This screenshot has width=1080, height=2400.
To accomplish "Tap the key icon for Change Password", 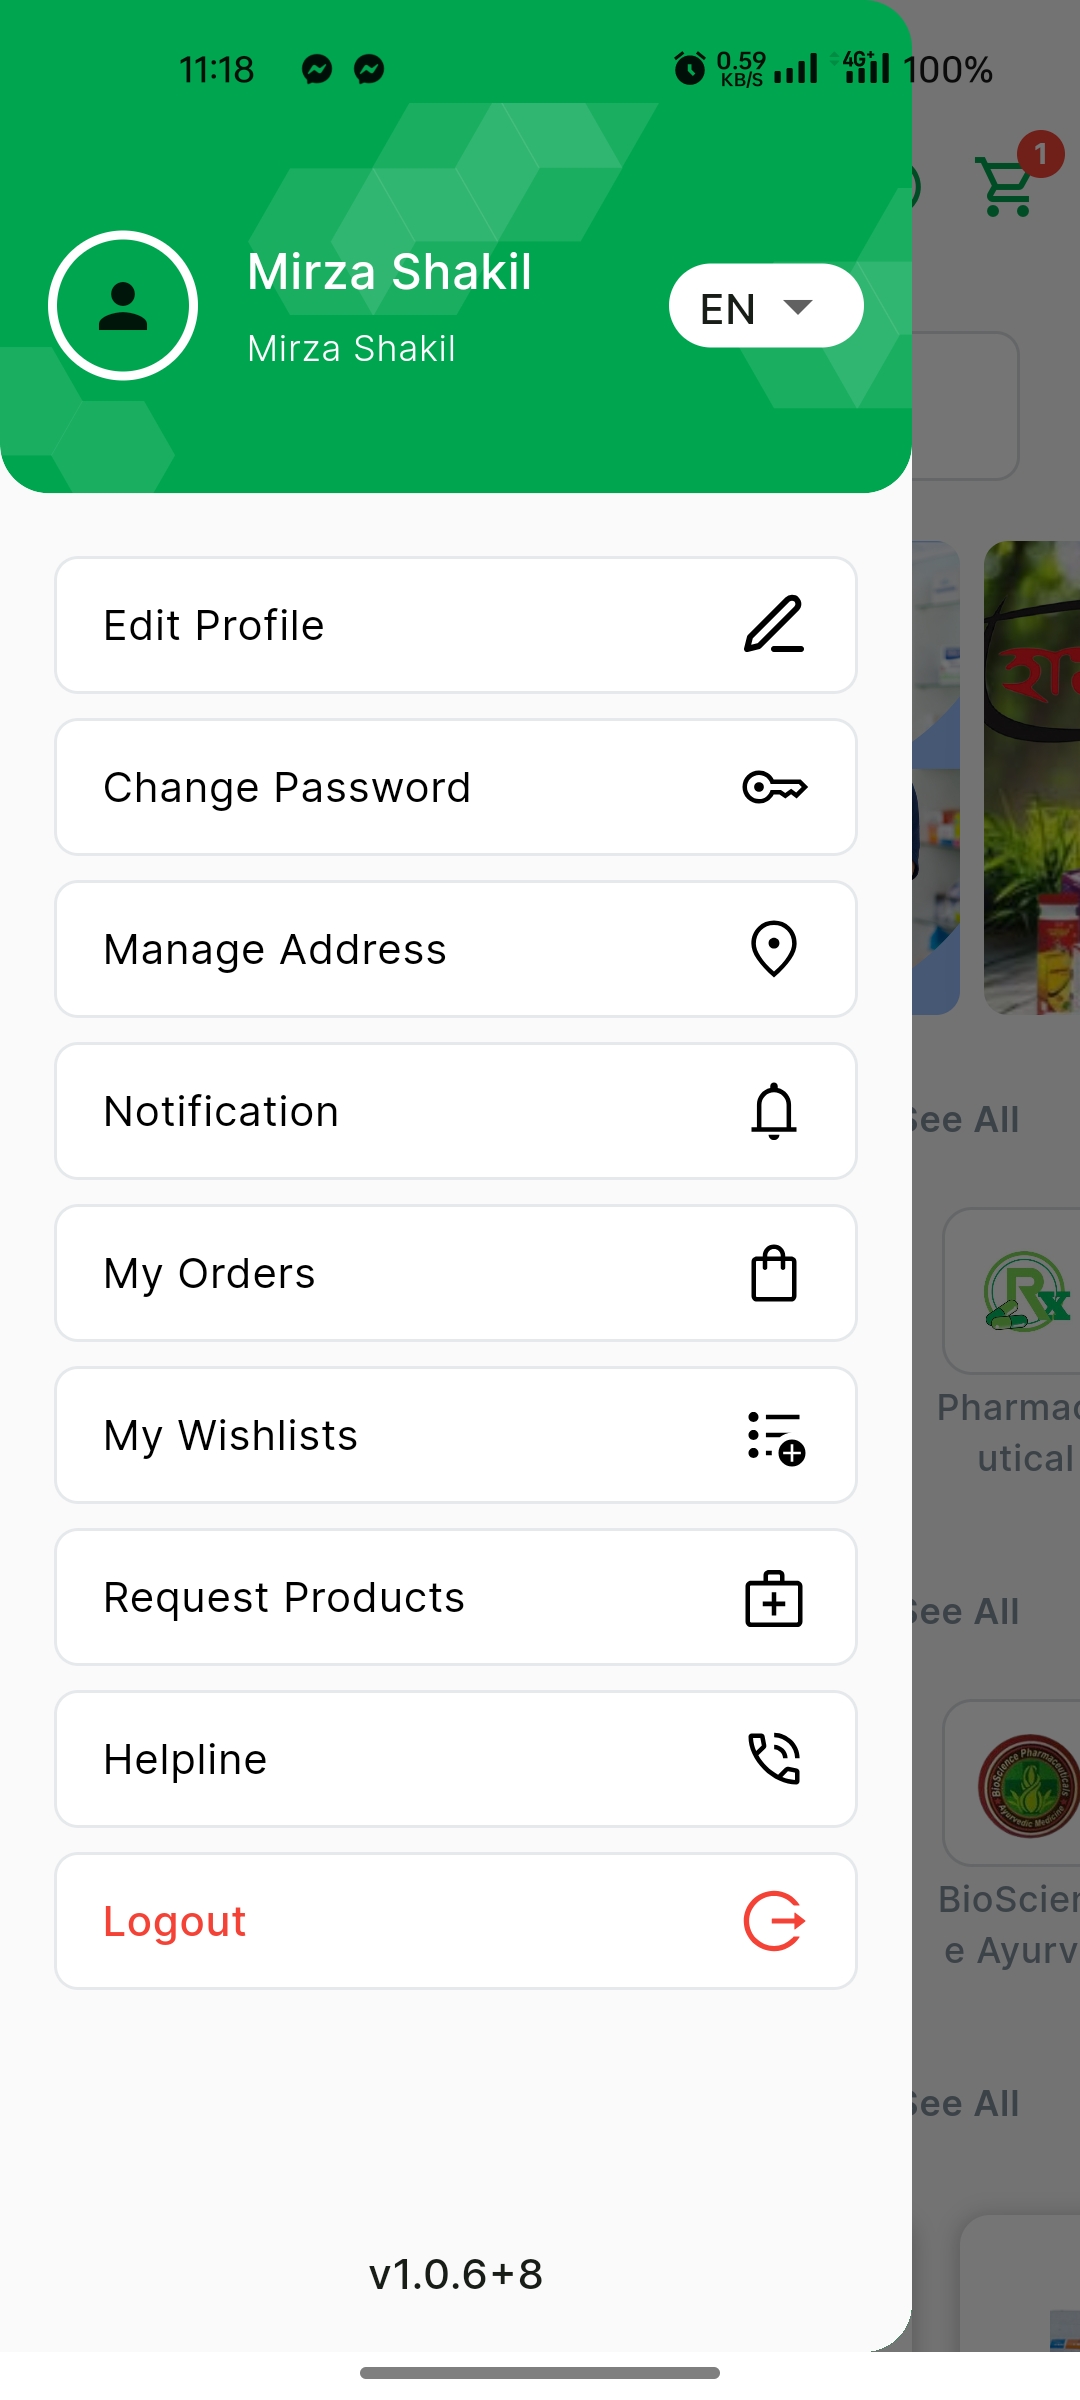I will point(774,787).
